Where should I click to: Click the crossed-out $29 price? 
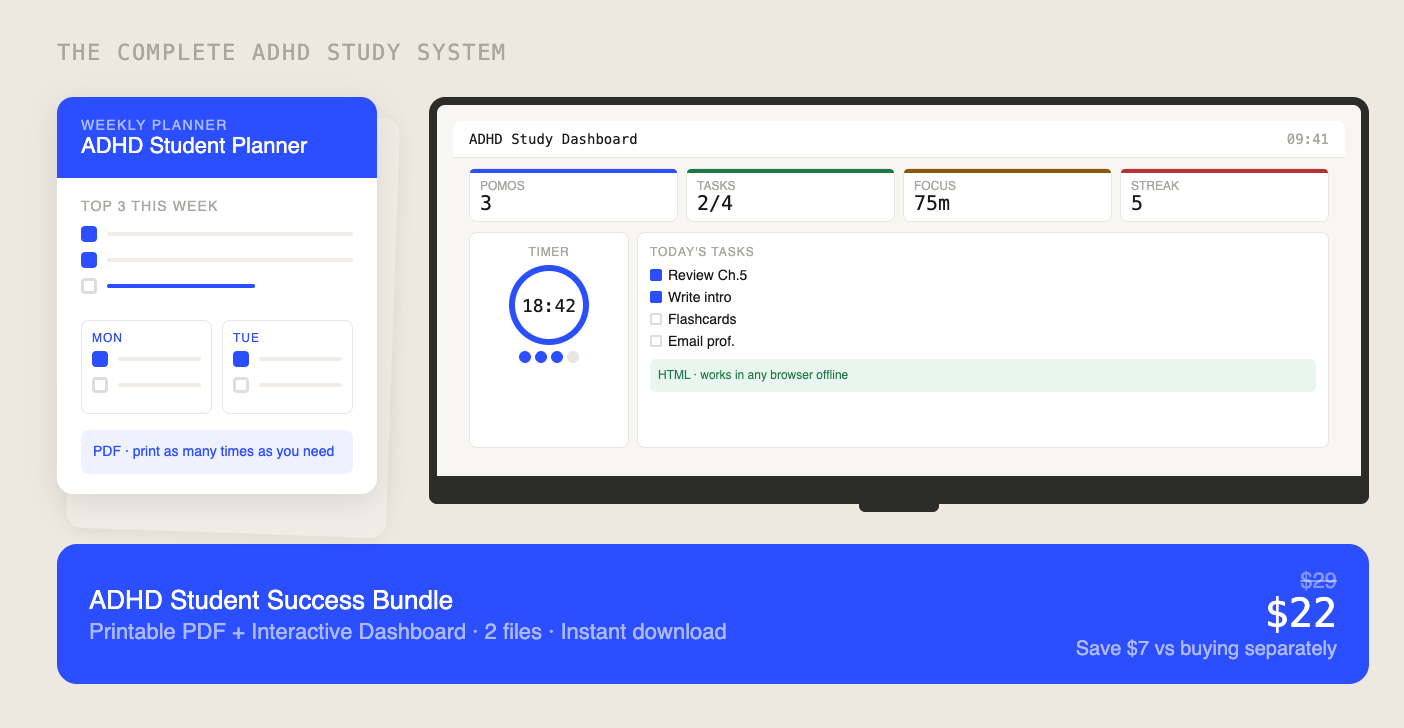[1318, 580]
